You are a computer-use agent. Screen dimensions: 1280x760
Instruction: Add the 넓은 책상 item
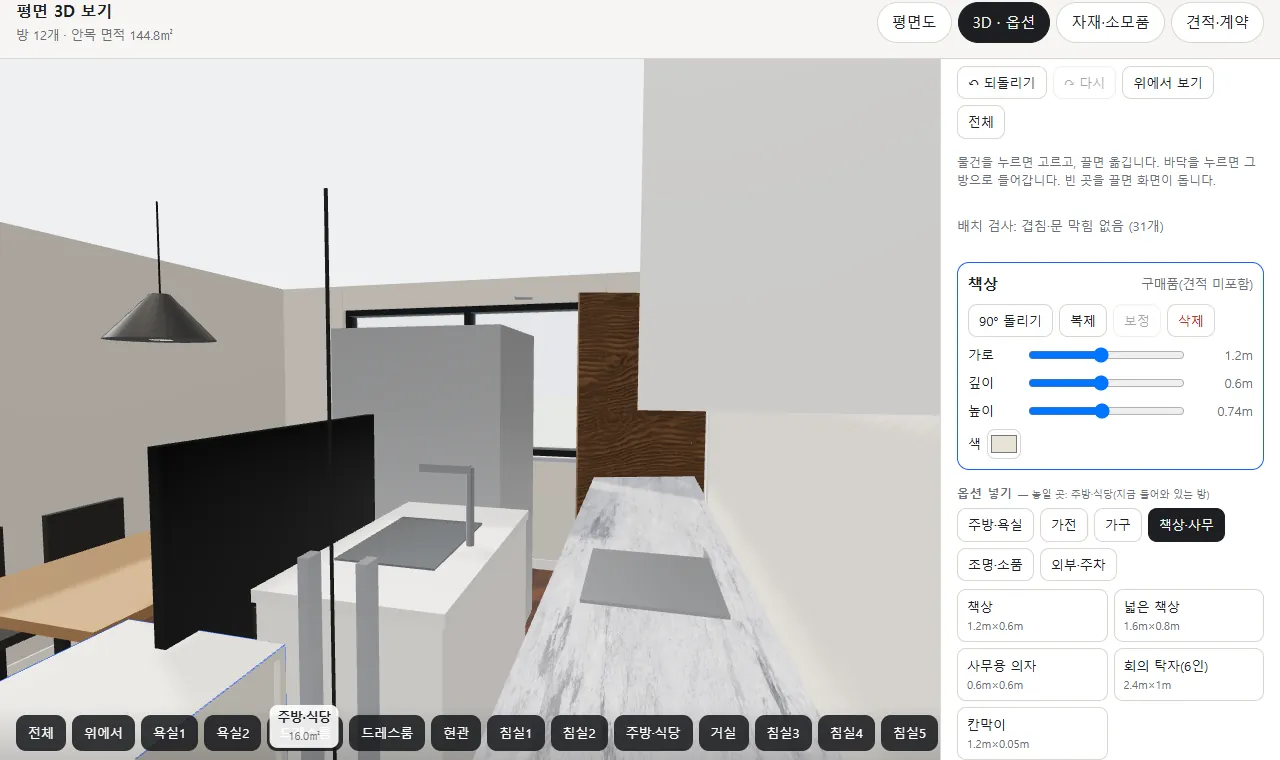coord(1189,615)
